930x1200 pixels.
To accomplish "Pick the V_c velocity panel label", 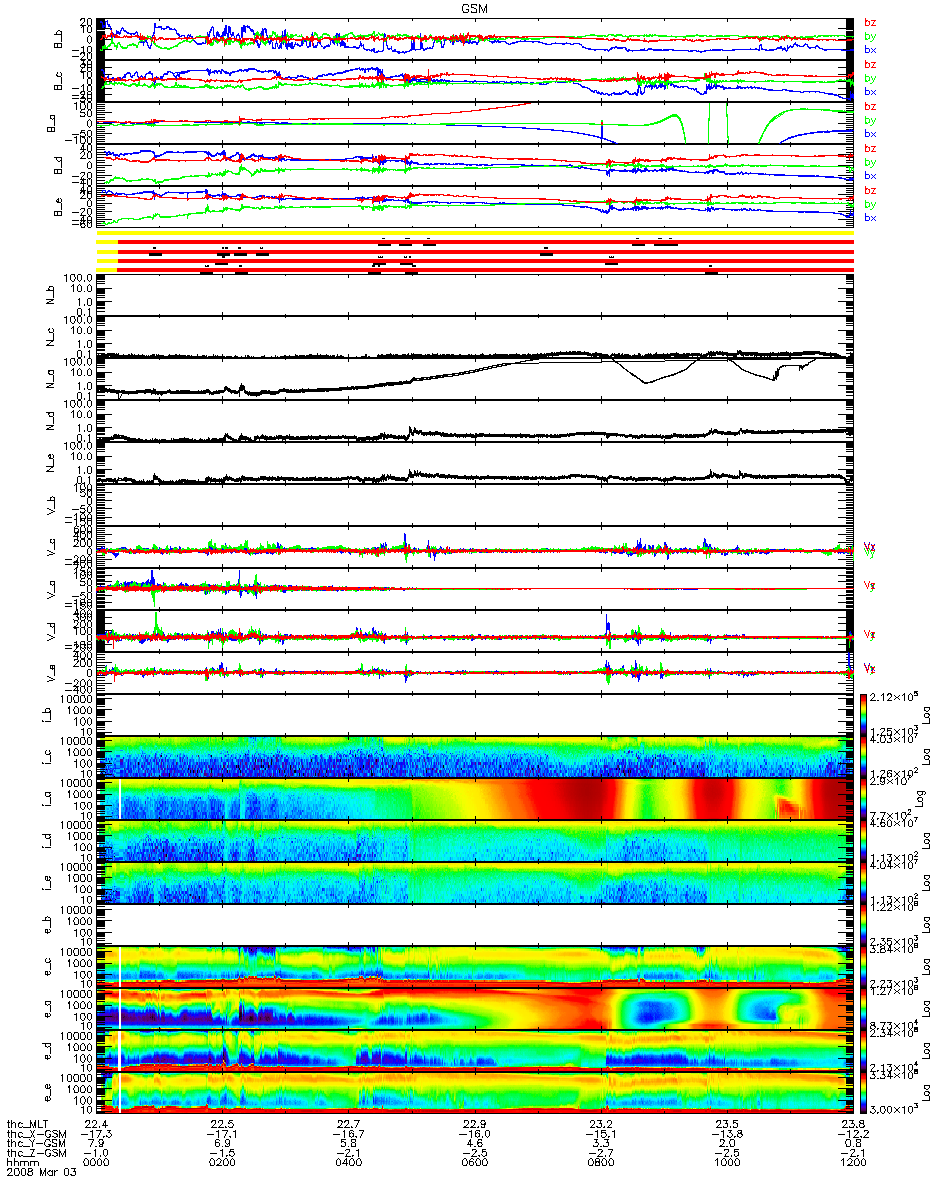I will pyautogui.click(x=52, y=546).
